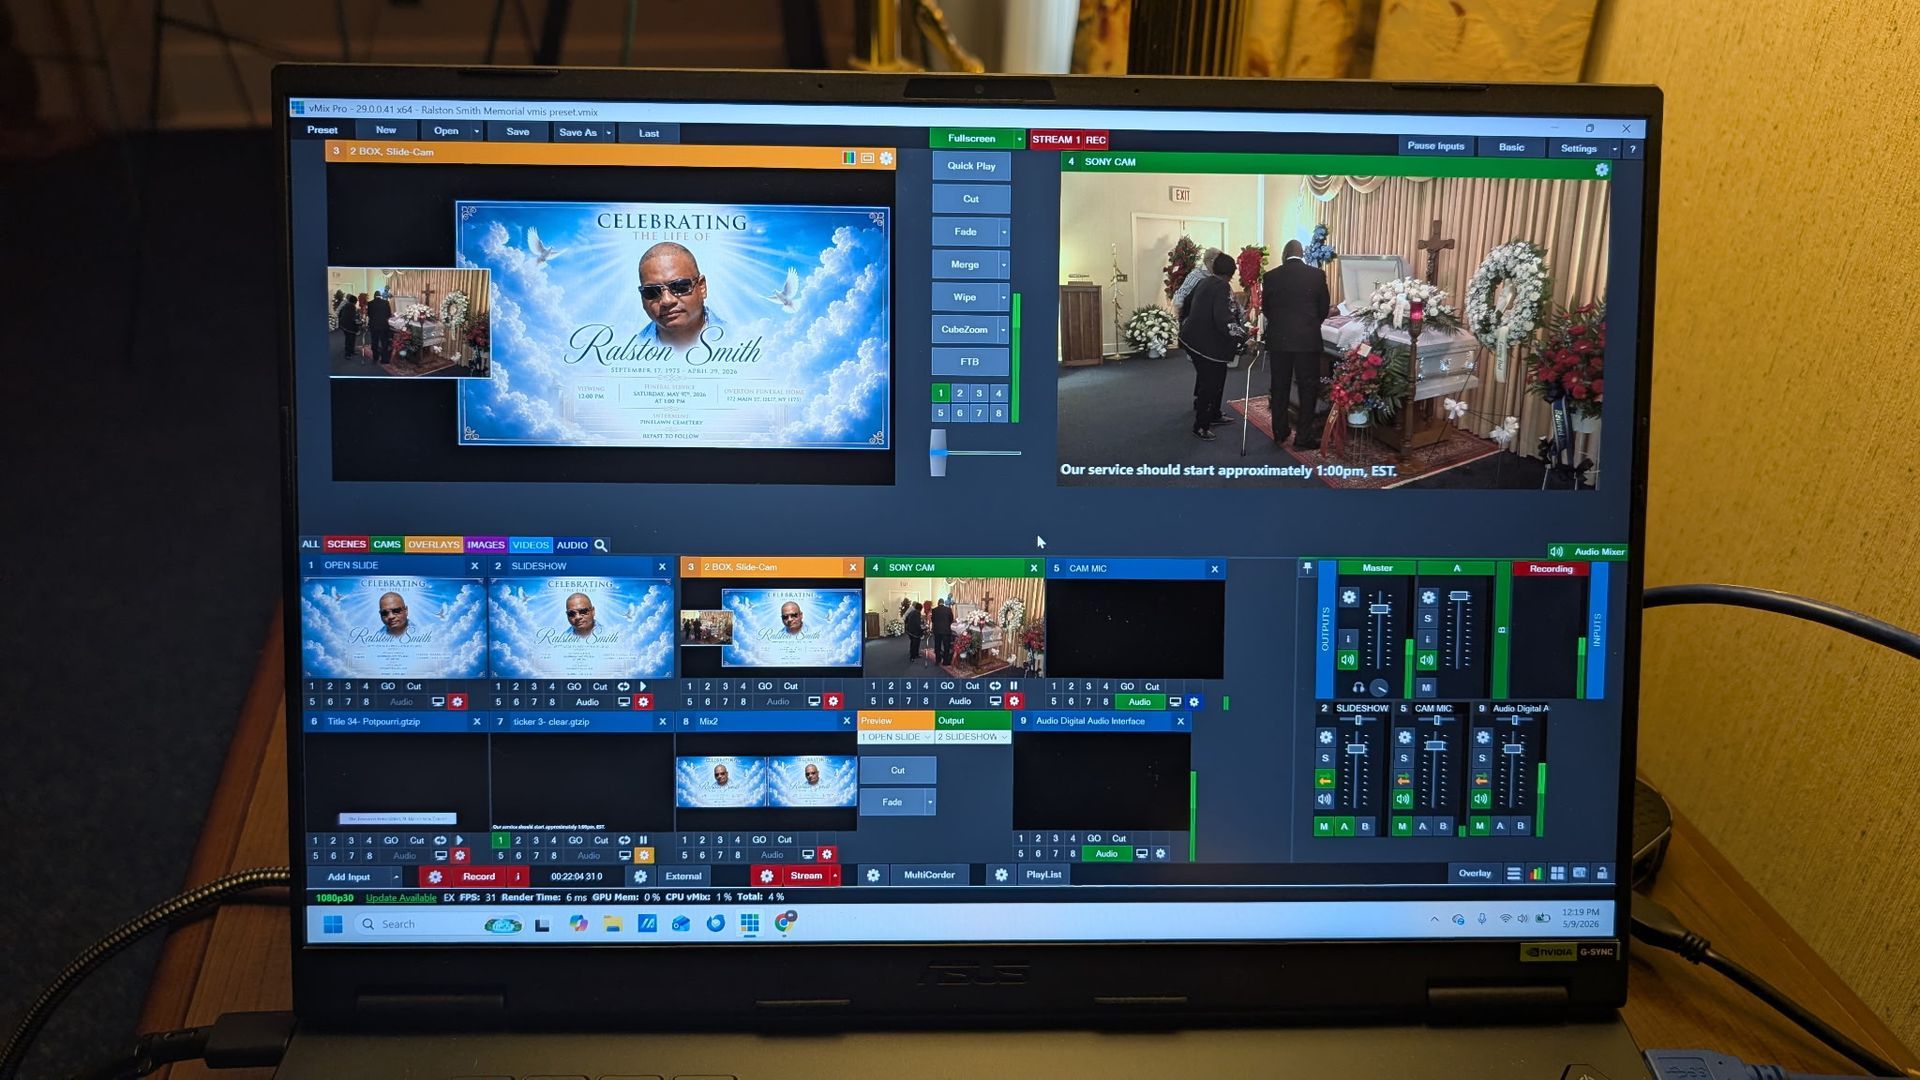The width and height of the screenshot is (1920, 1080).
Task: Open ticker 3 input orange settings gear
Action: tap(645, 856)
